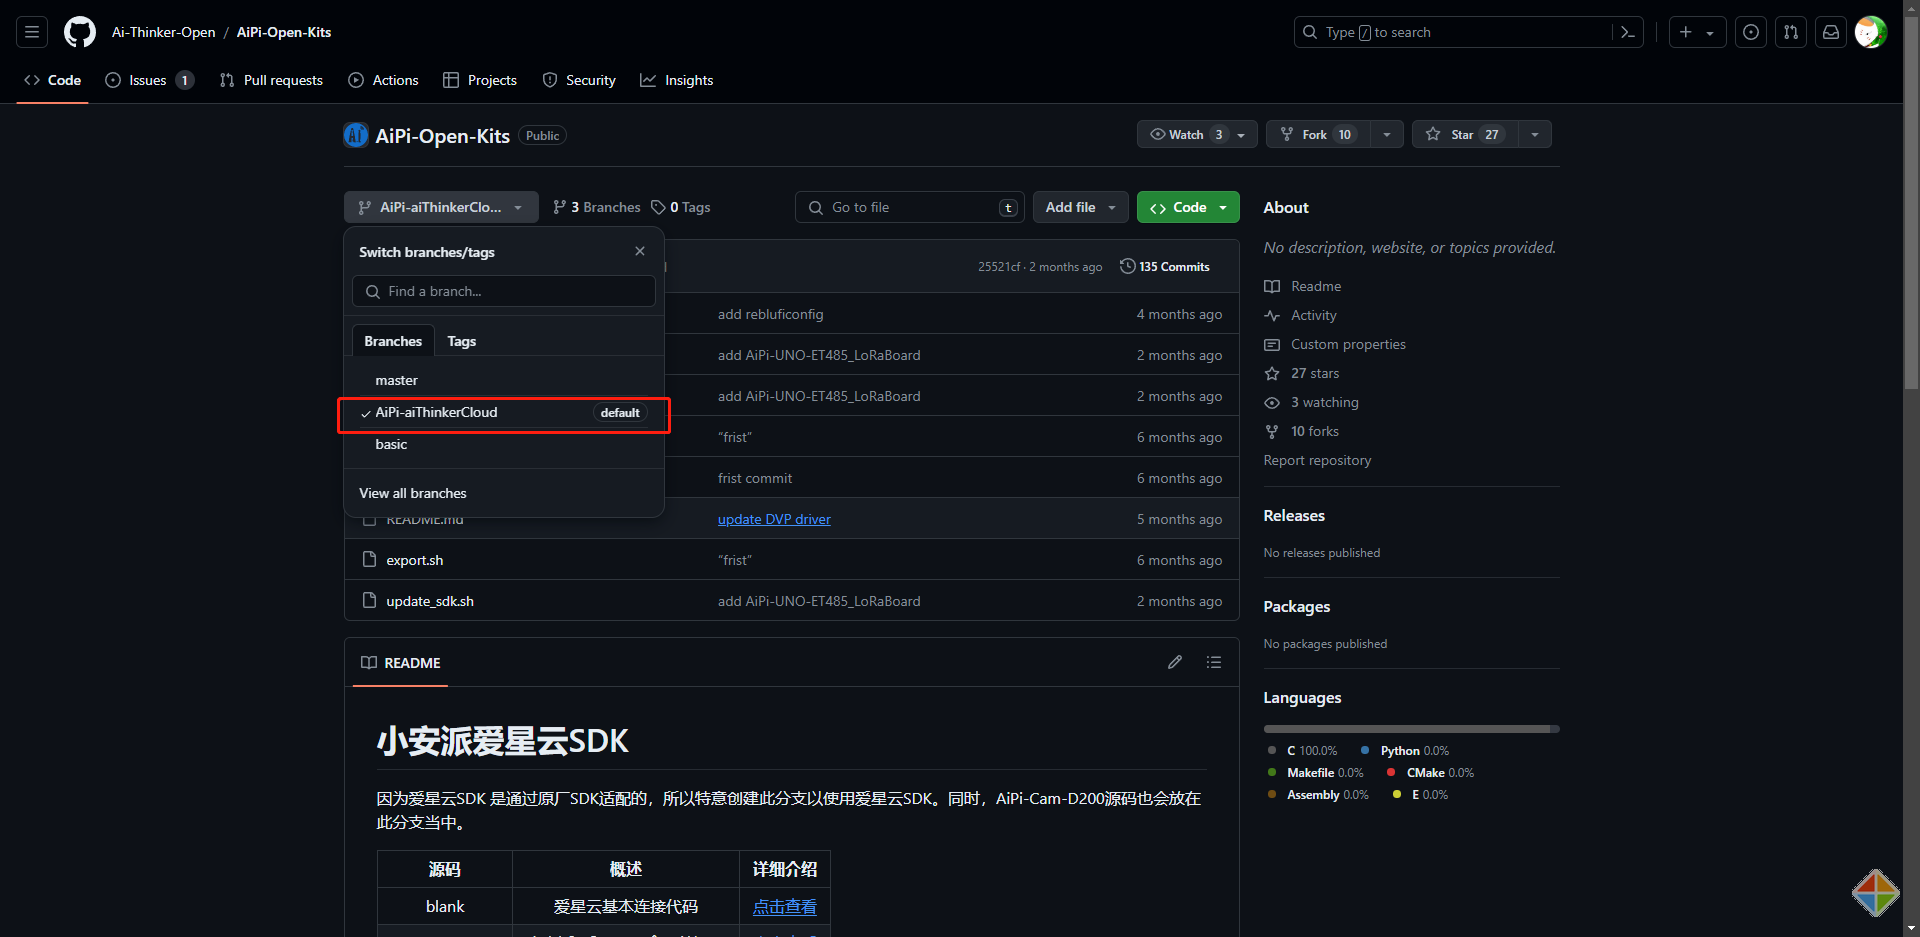This screenshot has height=937, width=1920.
Task: Open the README outline icon
Action: (1214, 662)
